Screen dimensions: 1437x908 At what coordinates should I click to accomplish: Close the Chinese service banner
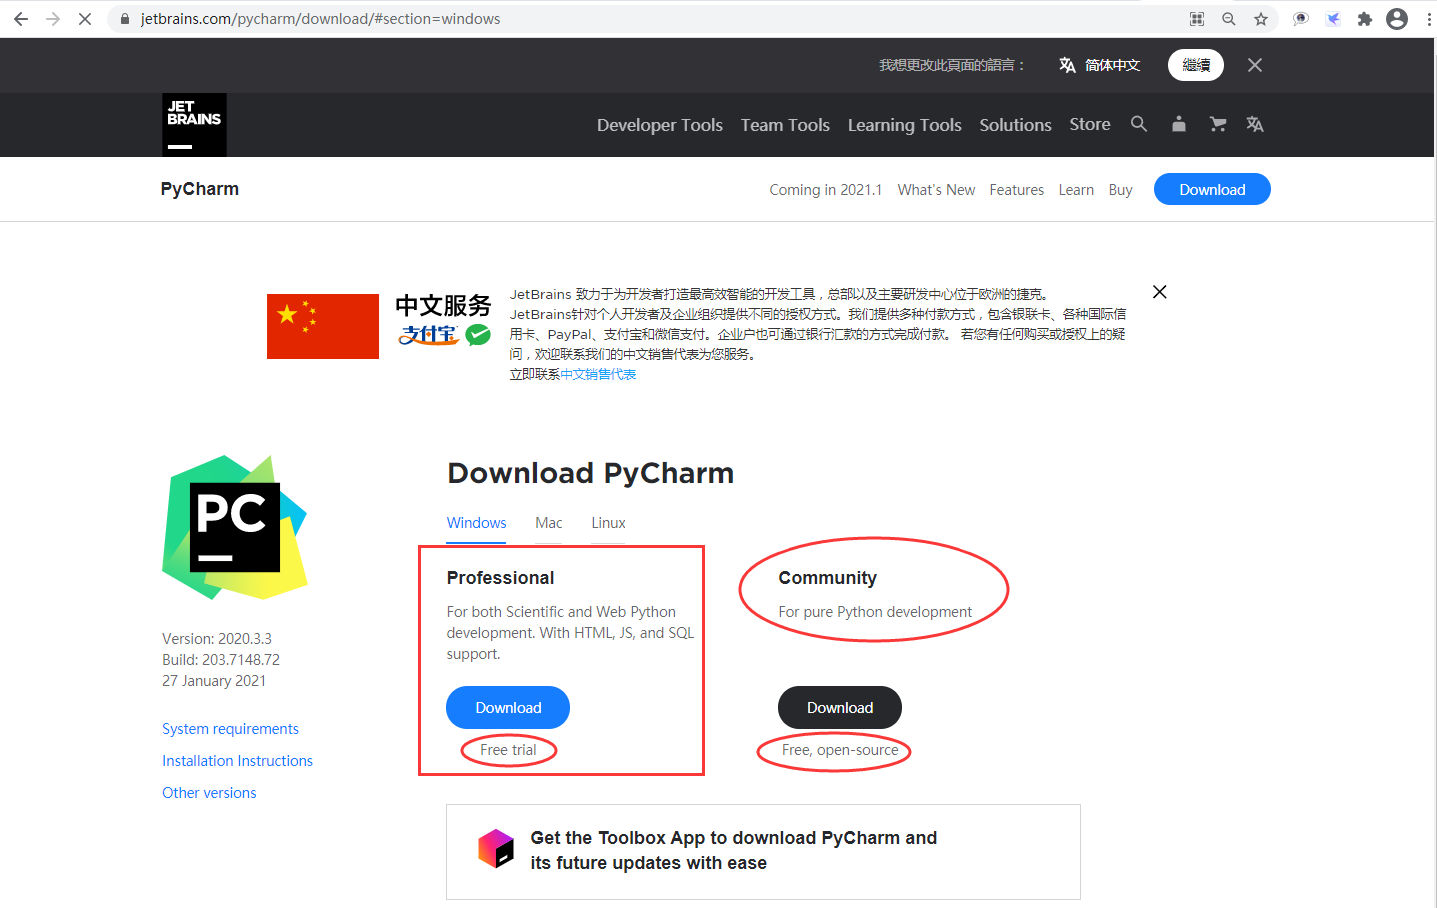[1160, 292]
